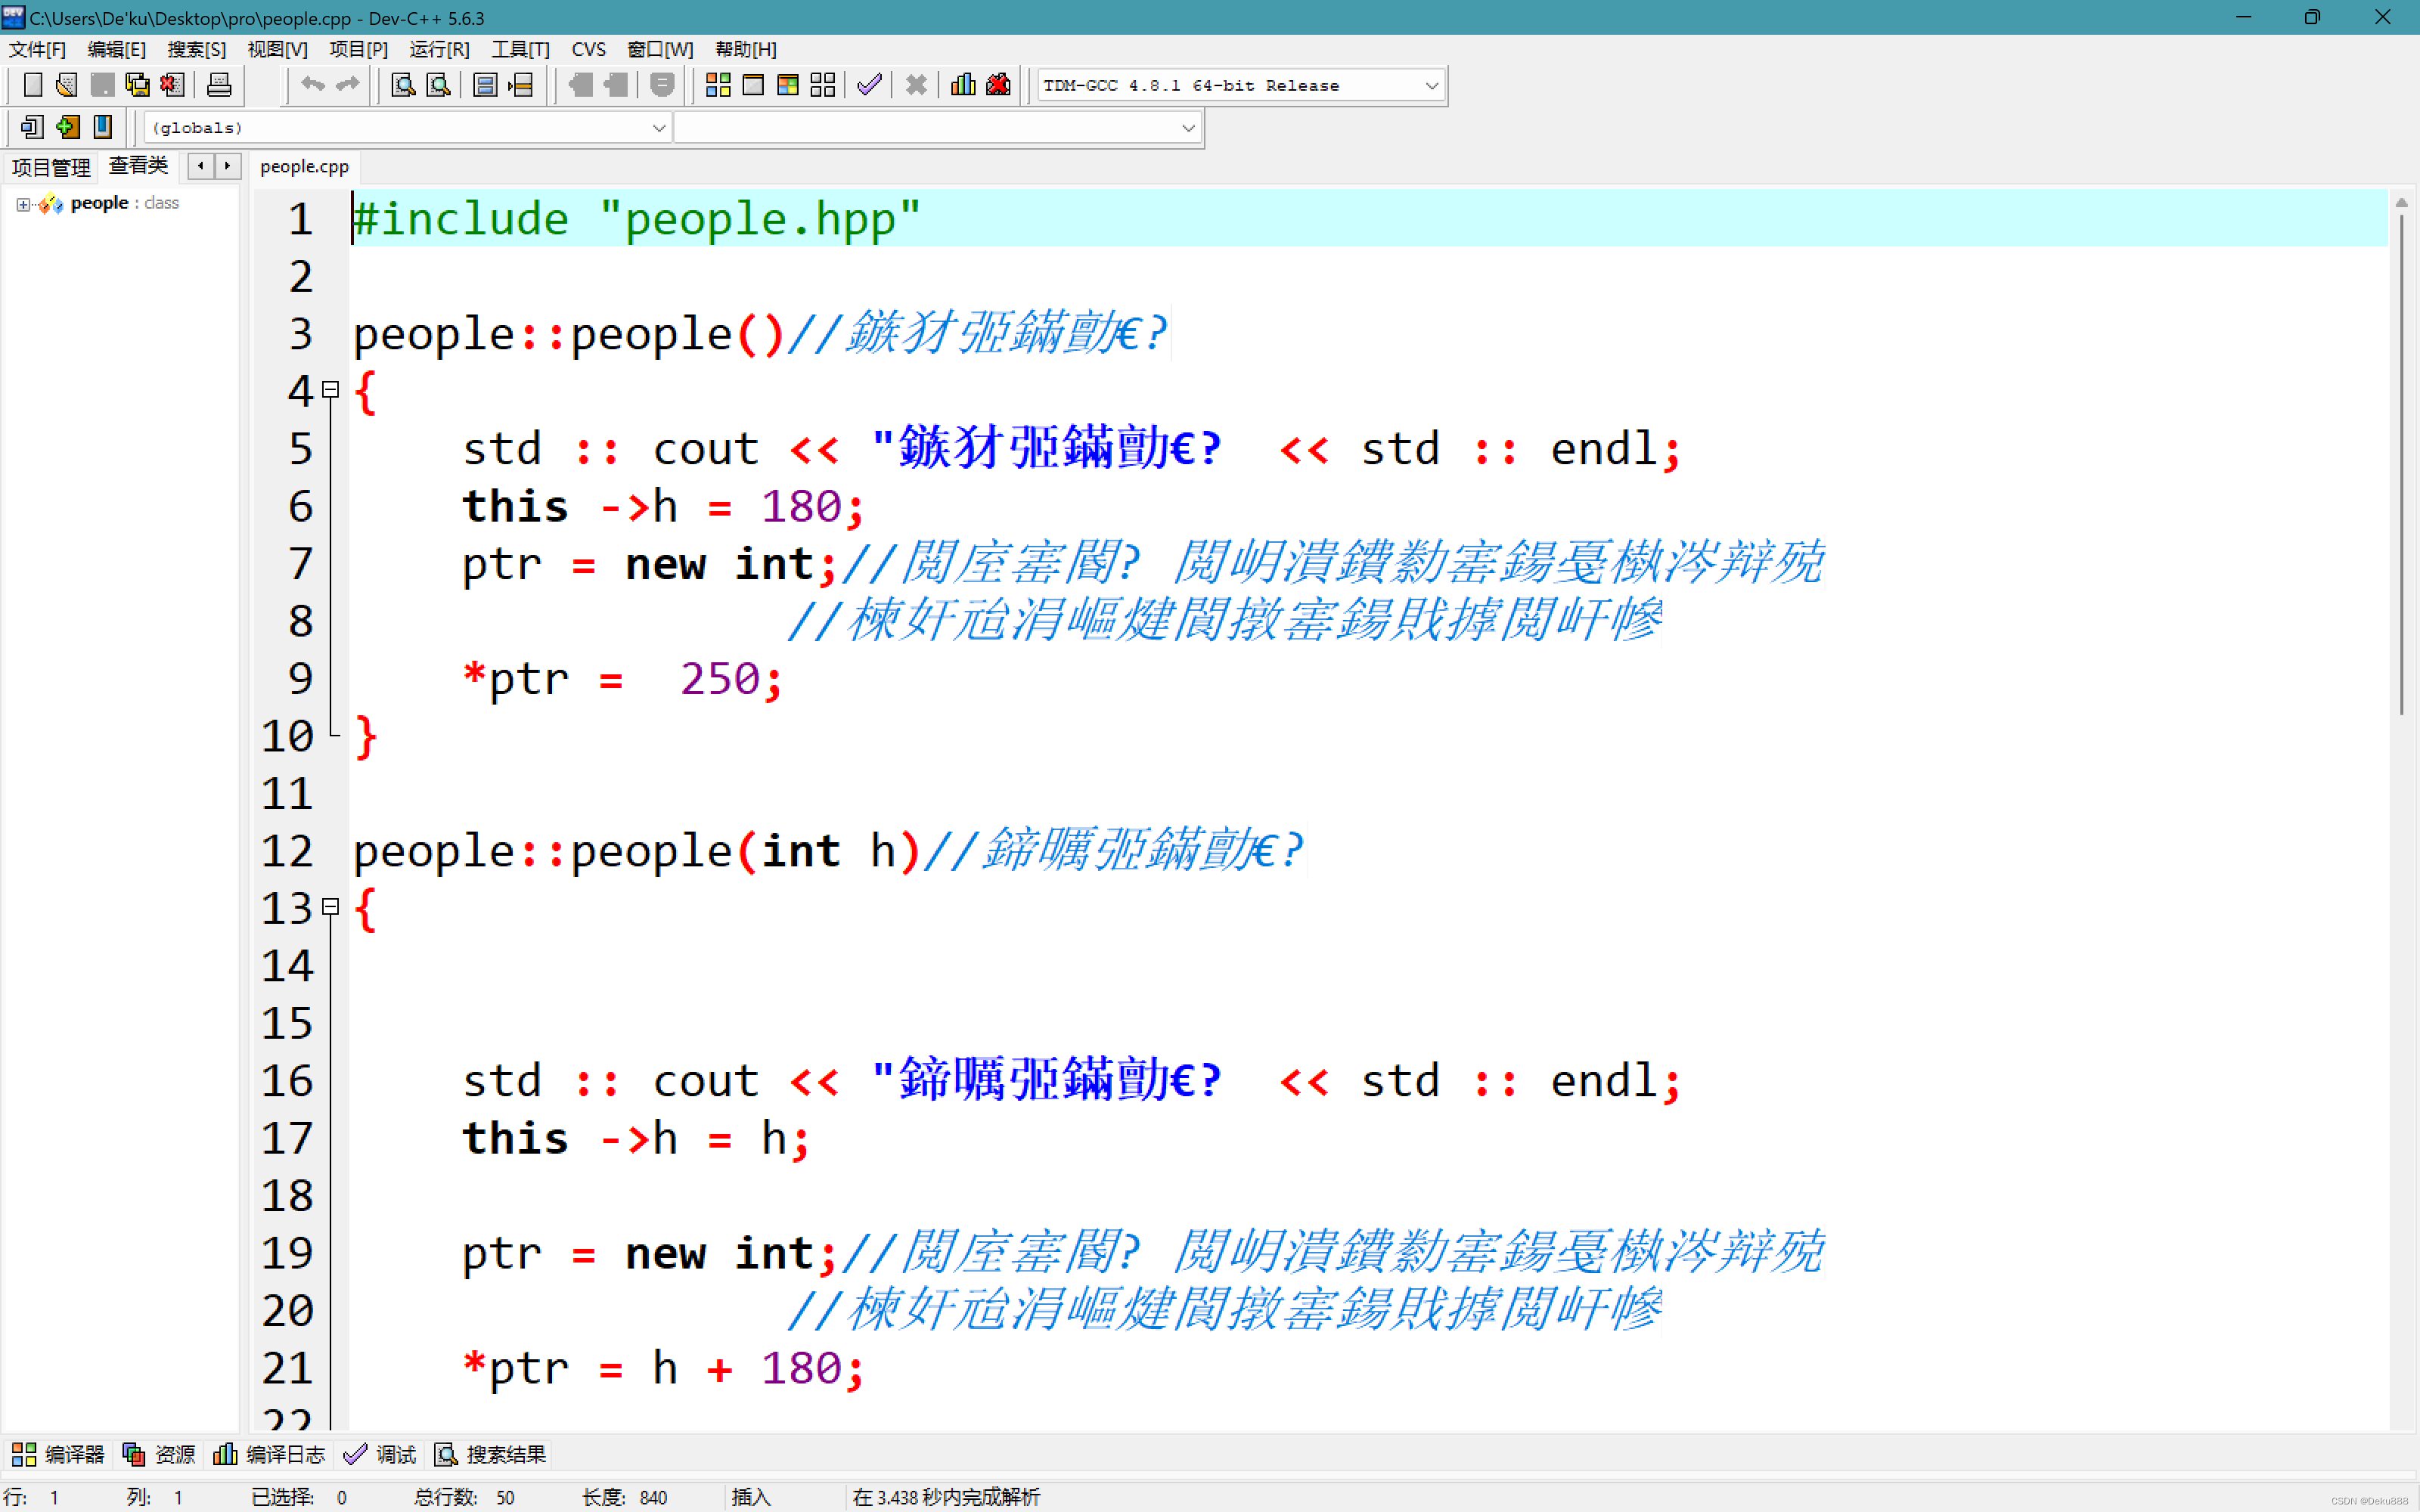Click the green plus Add to project icon
Viewport: 2420px width, 1512px height.
(67, 127)
